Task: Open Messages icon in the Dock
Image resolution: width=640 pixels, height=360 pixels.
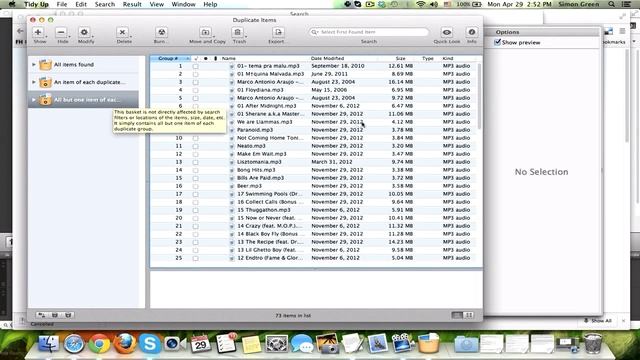Action: click(x=302, y=344)
